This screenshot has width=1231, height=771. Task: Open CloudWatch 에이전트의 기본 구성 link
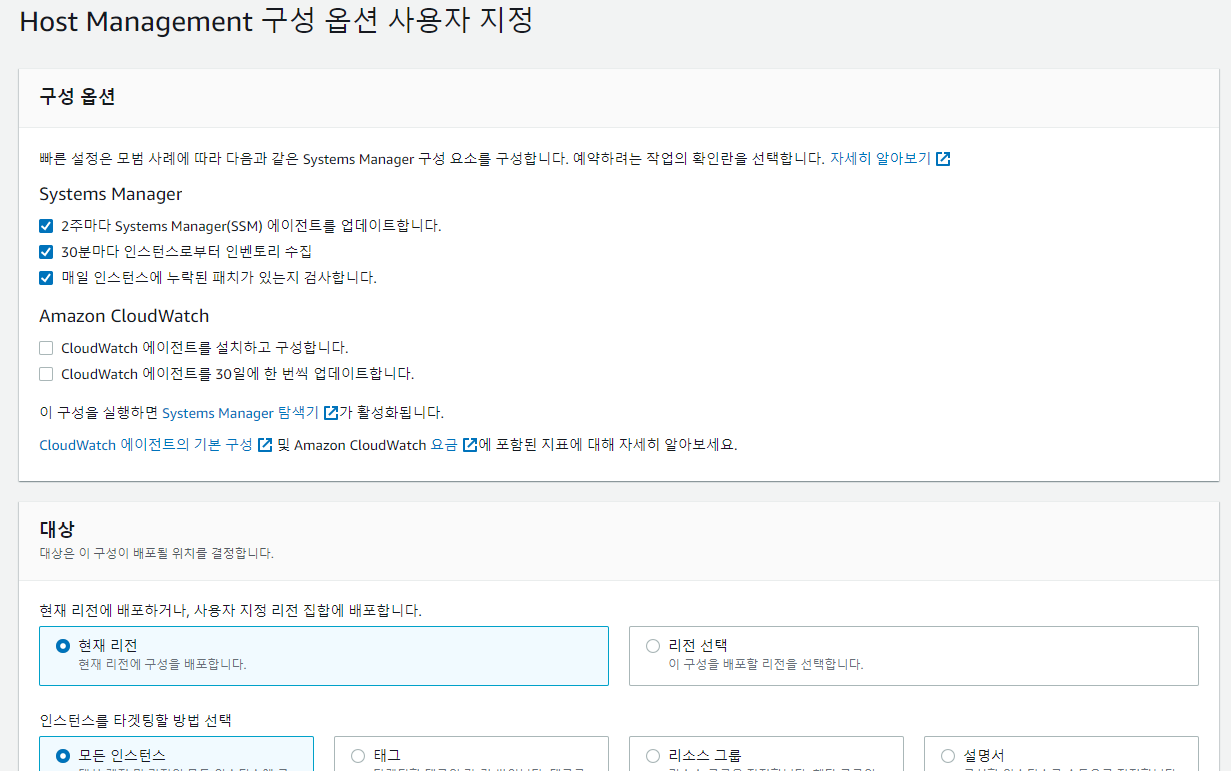[146, 445]
